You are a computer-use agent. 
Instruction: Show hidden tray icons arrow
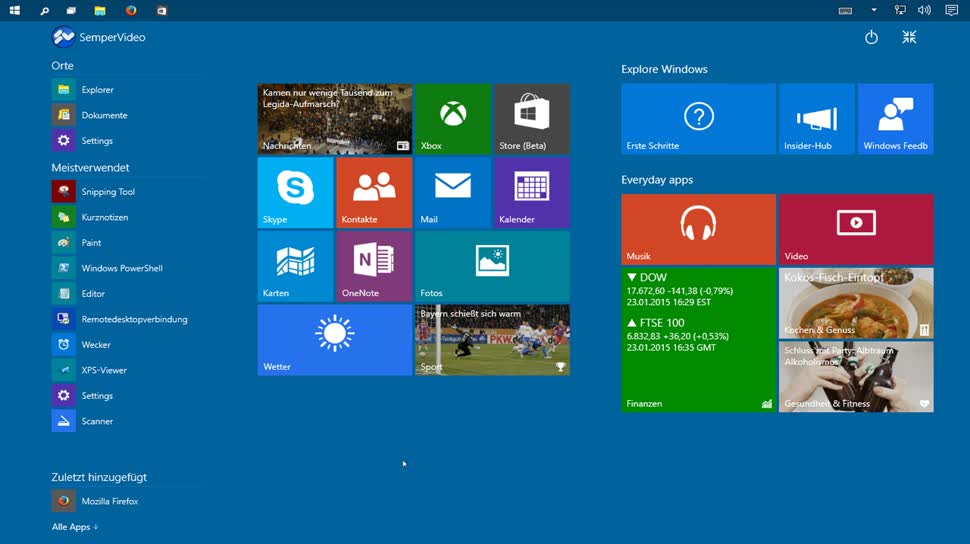pyautogui.click(x=874, y=10)
